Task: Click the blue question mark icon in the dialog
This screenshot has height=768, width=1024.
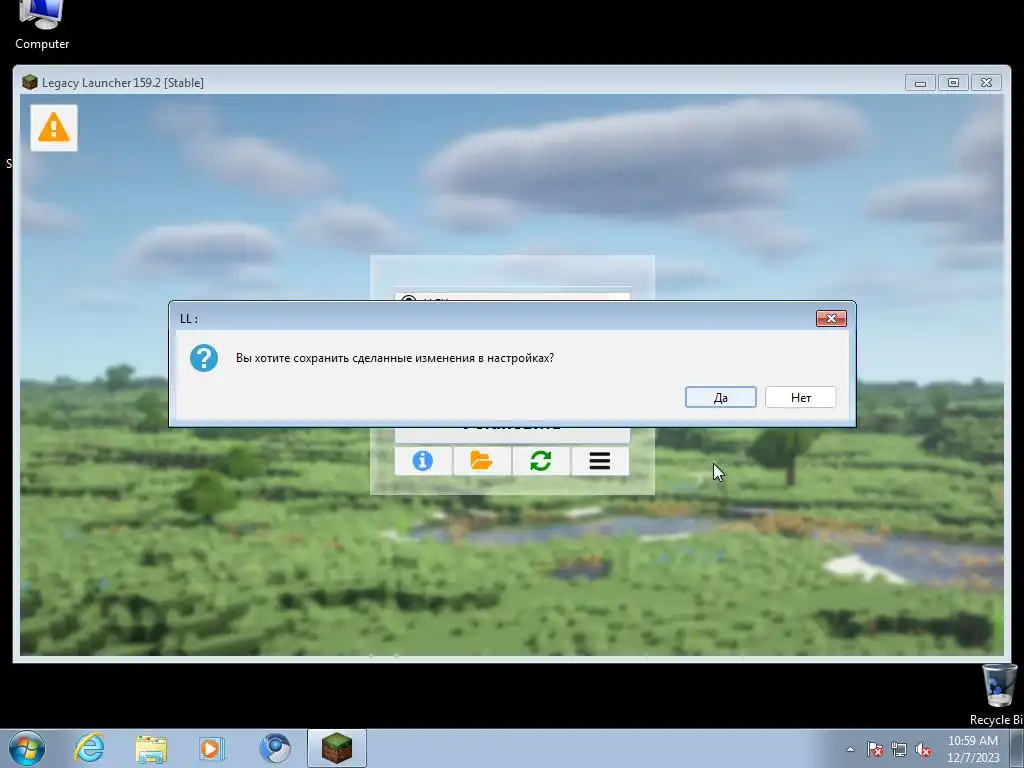Action: [x=204, y=358]
